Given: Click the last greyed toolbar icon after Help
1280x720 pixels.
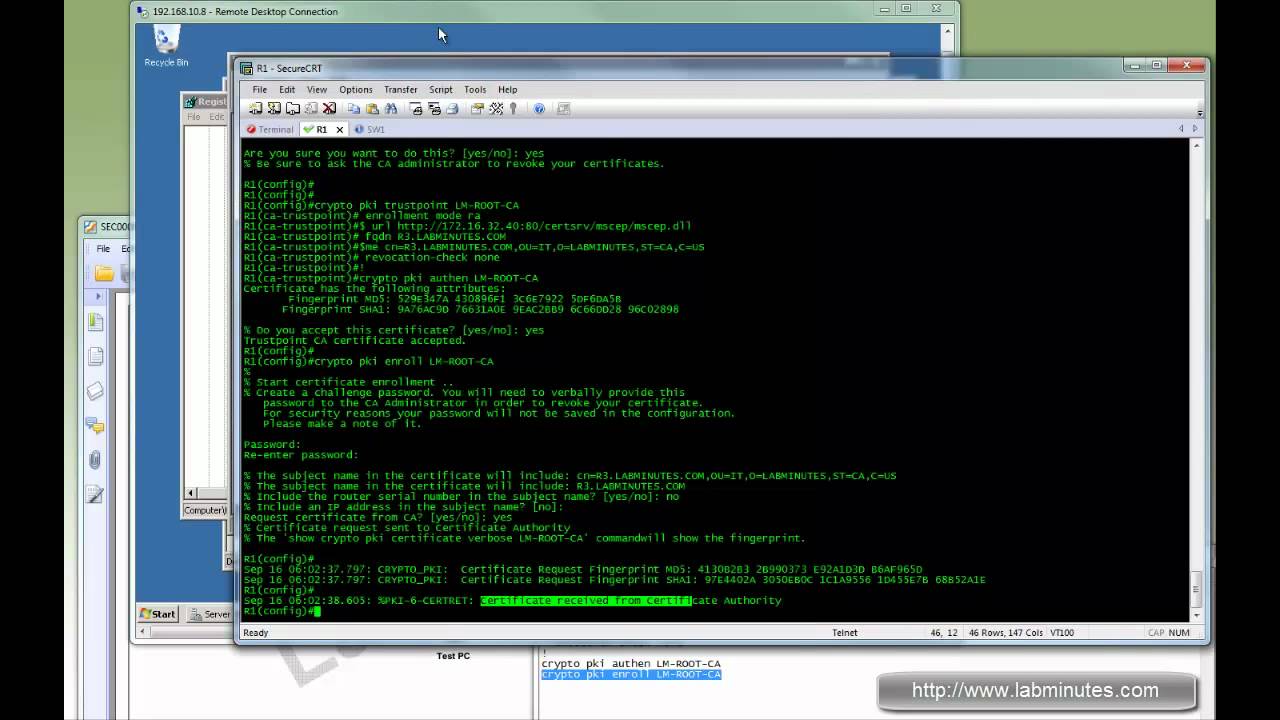Looking at the screenshot, I should 563,108.
